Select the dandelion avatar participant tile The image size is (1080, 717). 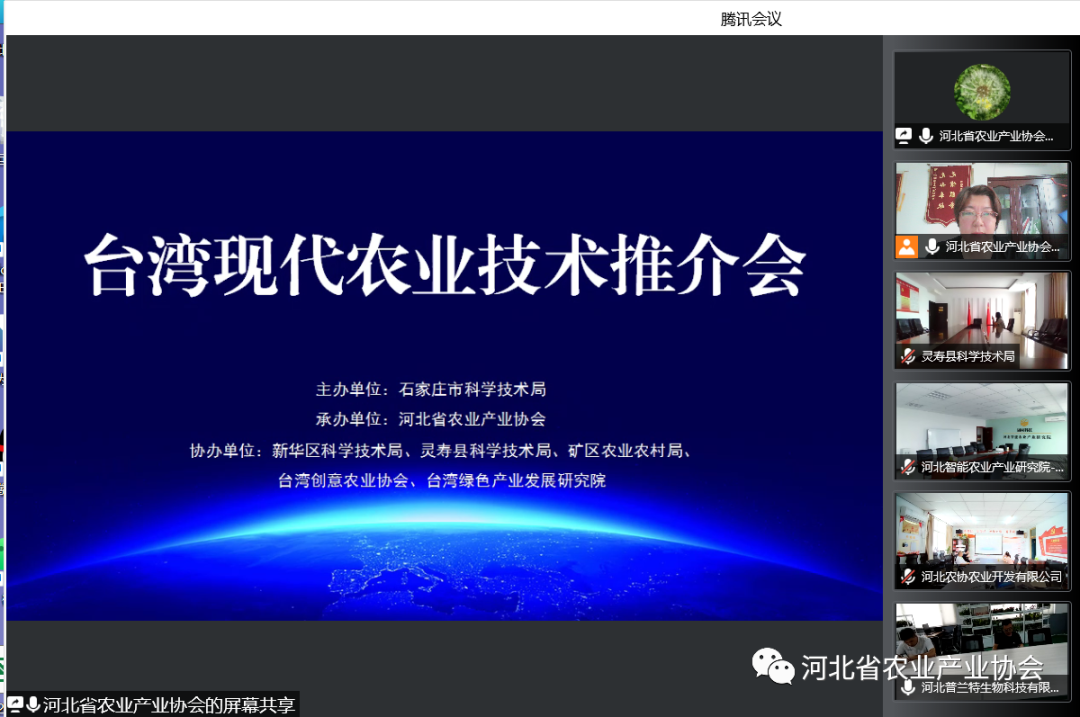click(x=982, y=100)
